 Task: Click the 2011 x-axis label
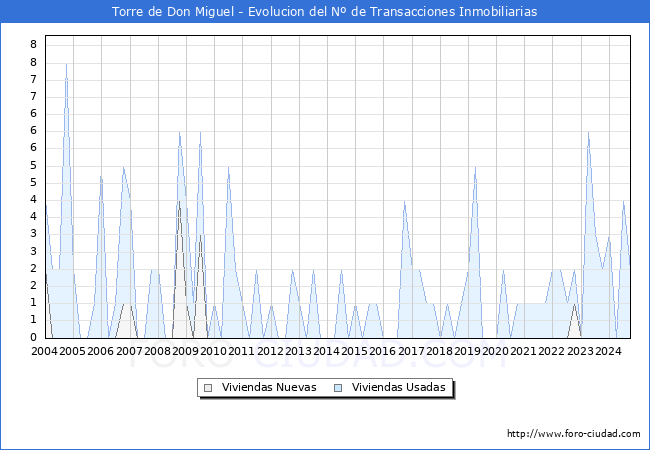[x=241, y=351]
